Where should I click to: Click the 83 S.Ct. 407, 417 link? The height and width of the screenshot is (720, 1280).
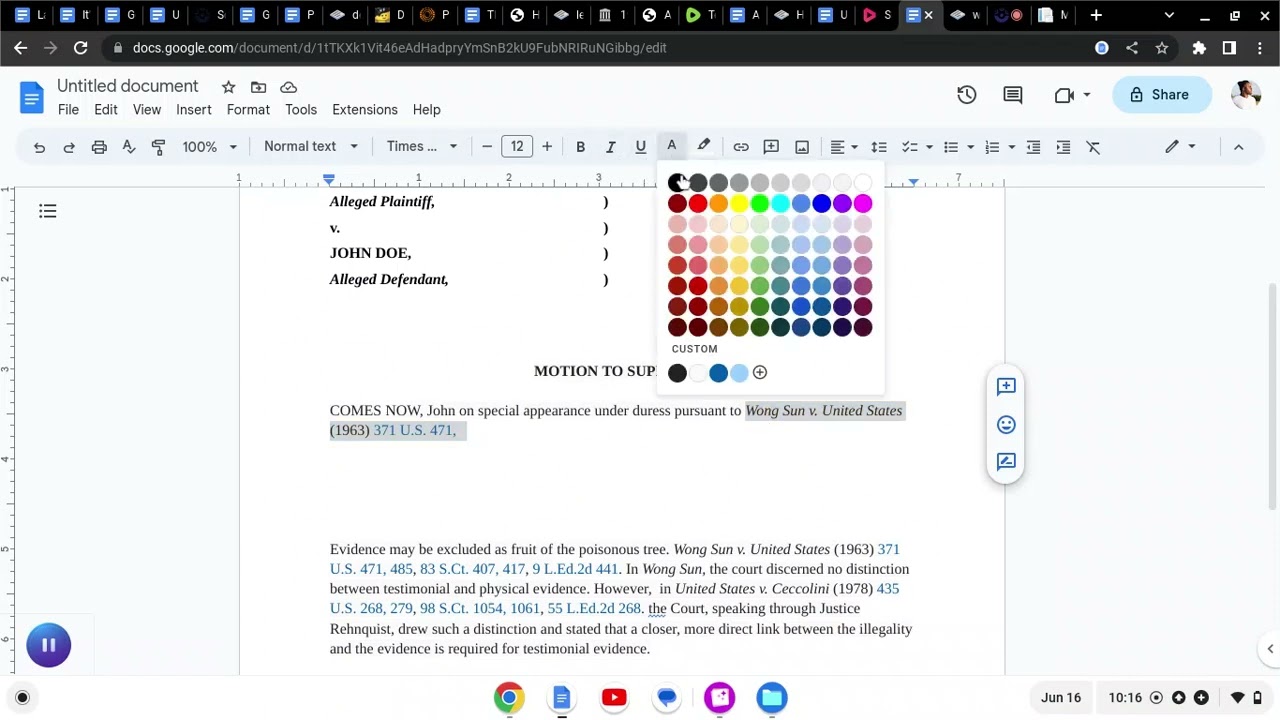pos(473,569)
